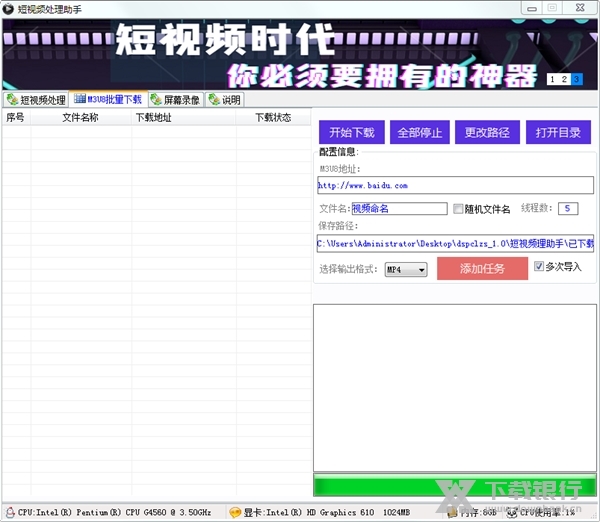This screenshot has height=522, width=600.
Task: Enable the 随机文件名 checkbox
Action: (458, 209)
